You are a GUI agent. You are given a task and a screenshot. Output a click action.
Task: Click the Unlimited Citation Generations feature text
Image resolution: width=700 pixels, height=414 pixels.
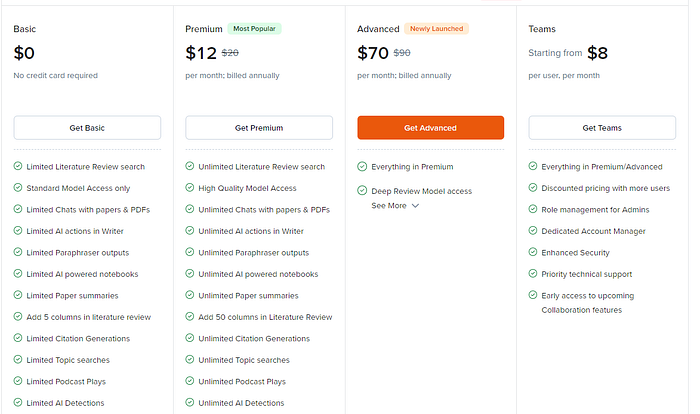coord(254,339)
